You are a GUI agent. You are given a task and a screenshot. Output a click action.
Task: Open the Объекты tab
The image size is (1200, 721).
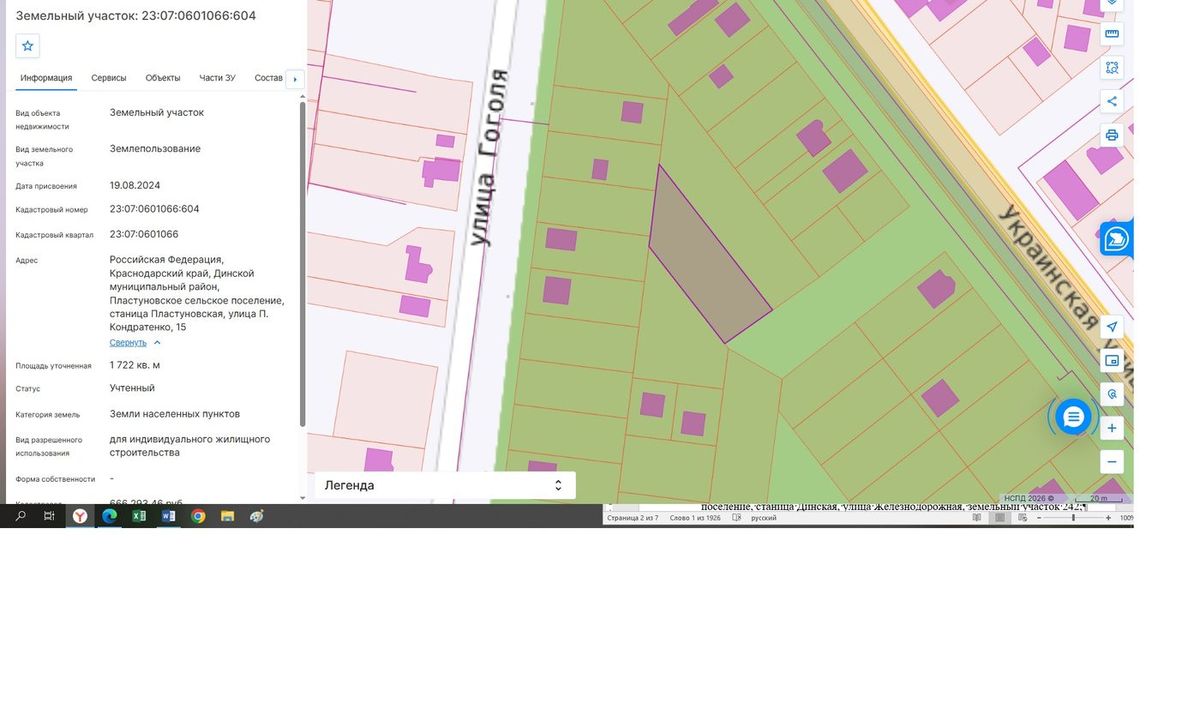coord(163,78)
